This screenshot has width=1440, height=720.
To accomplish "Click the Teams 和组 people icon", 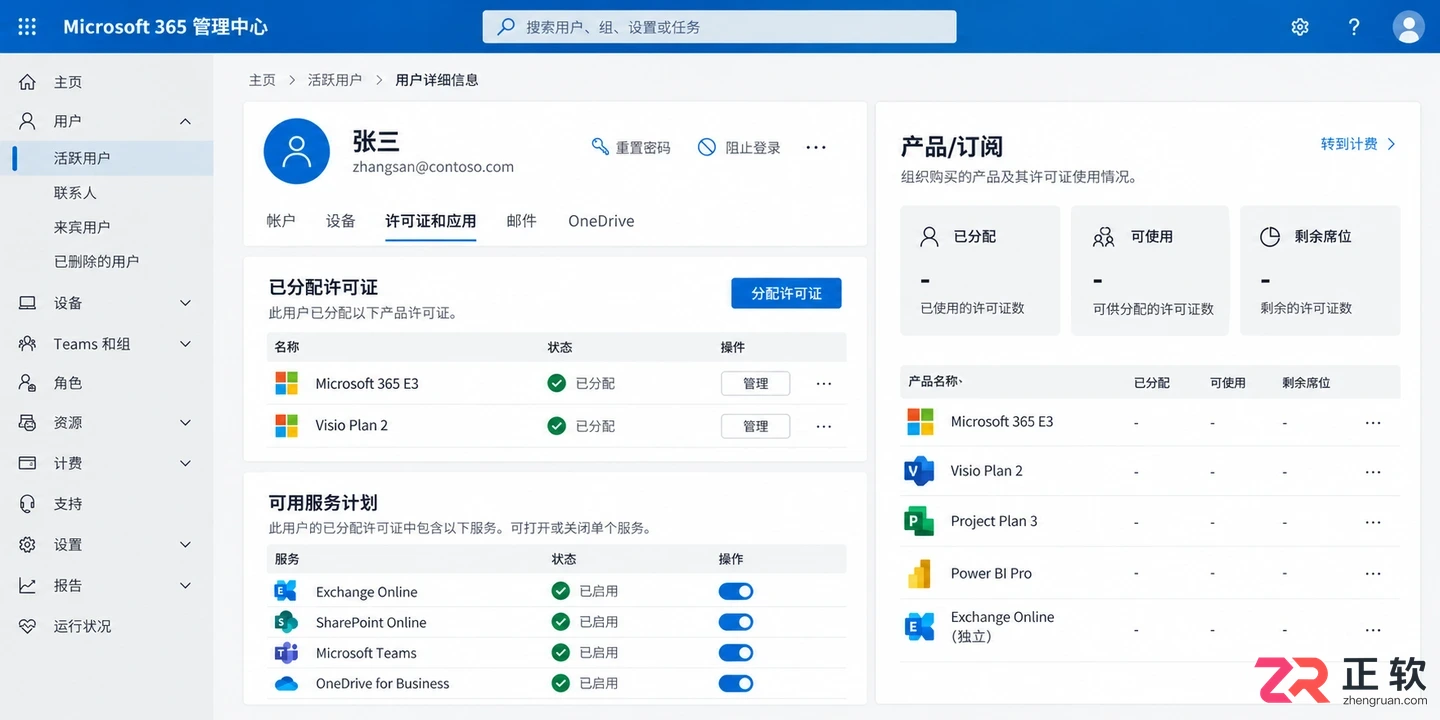I will tap(28, 344).
